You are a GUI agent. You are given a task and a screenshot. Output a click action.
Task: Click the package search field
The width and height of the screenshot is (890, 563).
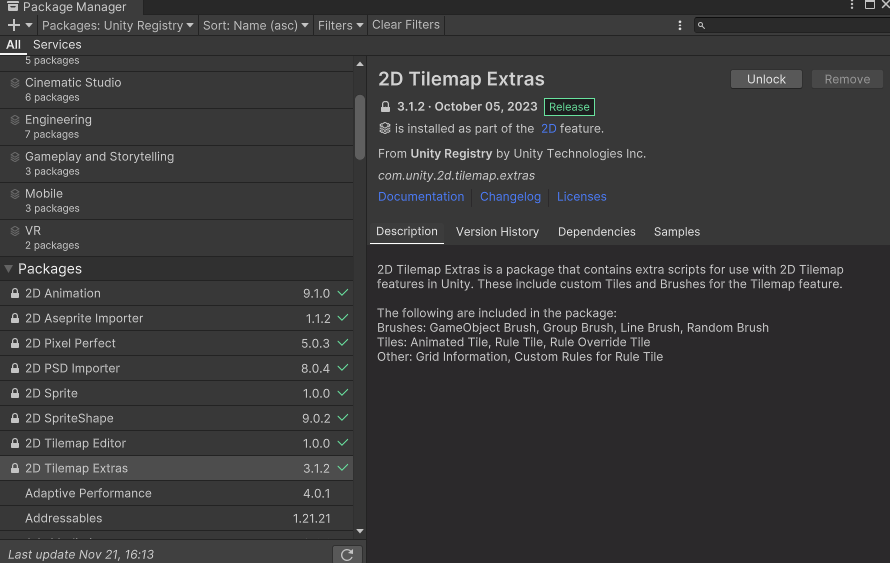coord(792,26)
